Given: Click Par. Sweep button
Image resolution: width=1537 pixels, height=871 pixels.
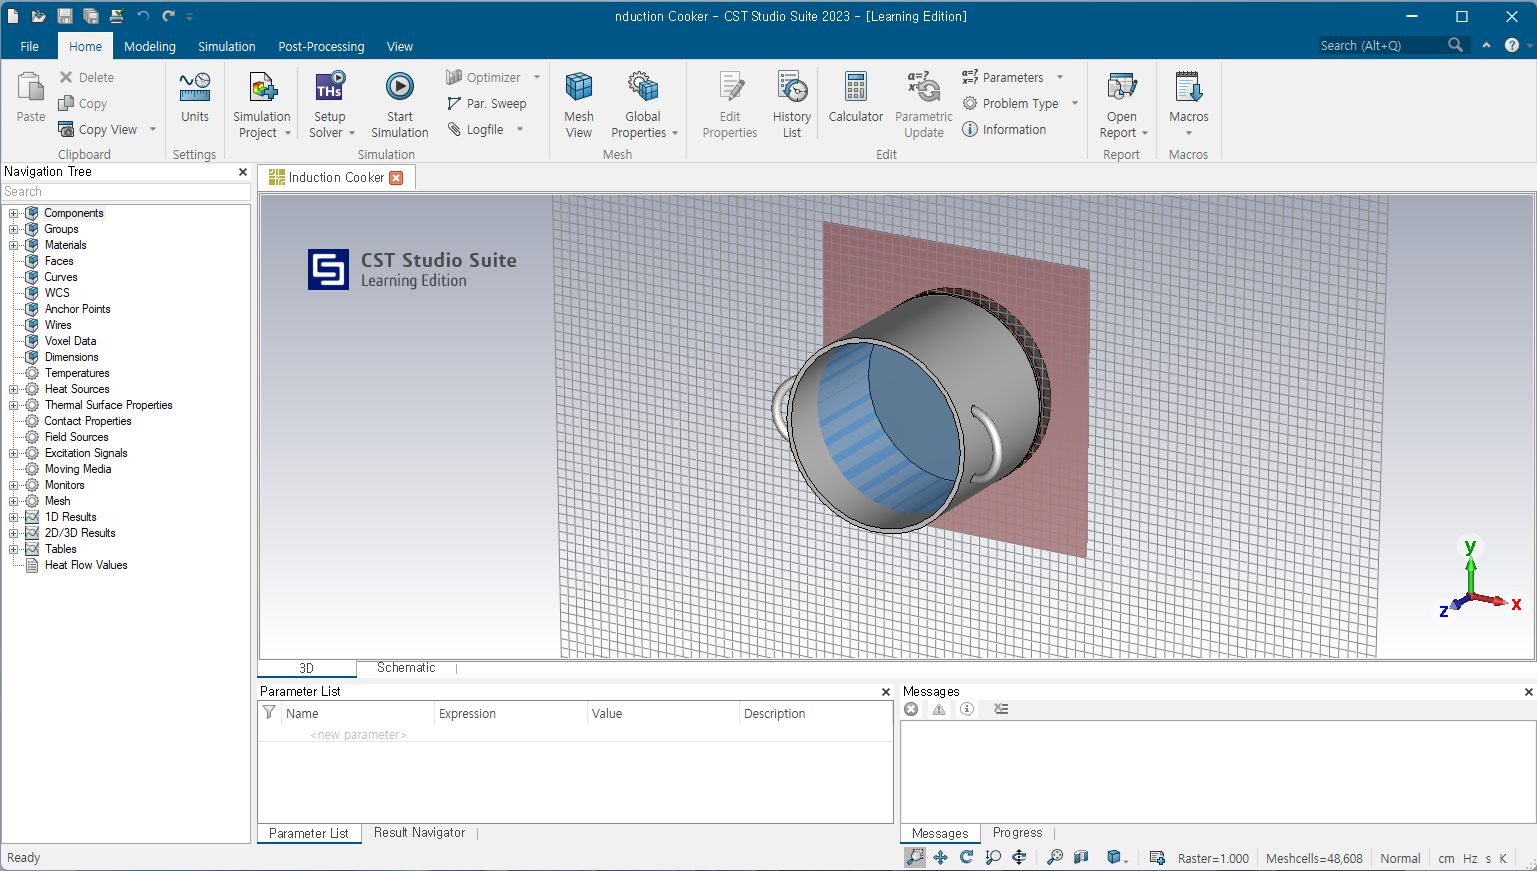Looking at the screenshot, I should 487,103.
